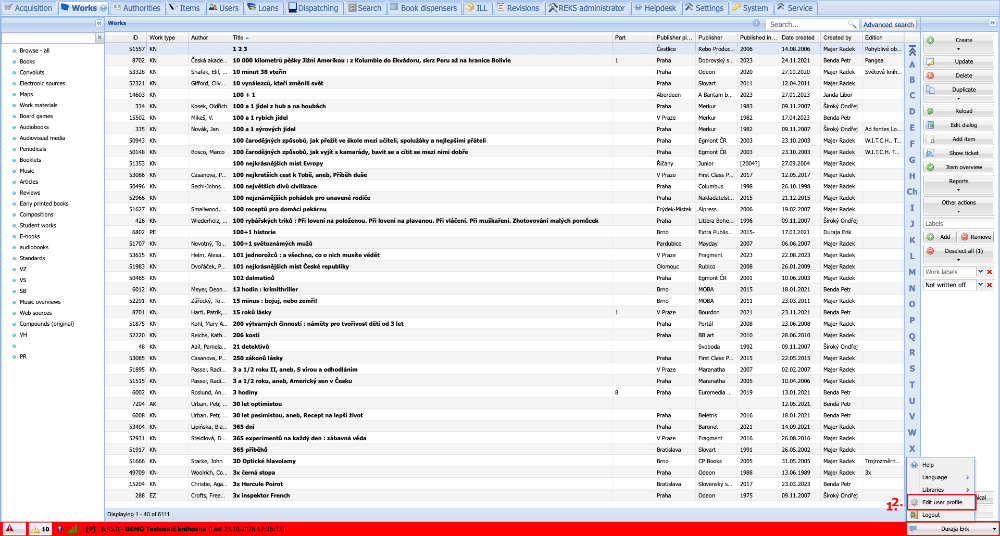Click the Reload button
1000x536 pixels.
tap(959, 111)
